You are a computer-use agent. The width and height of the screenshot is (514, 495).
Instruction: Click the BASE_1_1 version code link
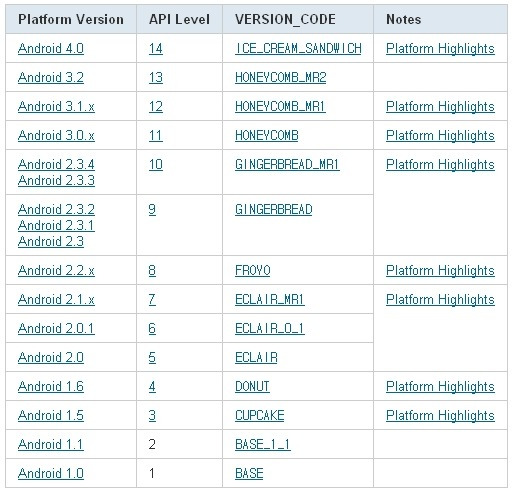(263, 444)
